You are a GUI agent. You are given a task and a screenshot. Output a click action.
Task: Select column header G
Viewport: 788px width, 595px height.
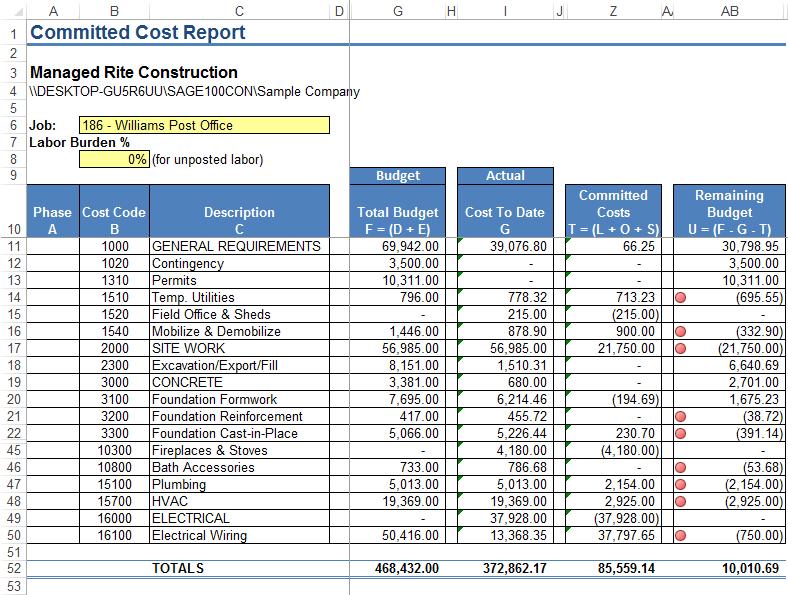point(398,11)
